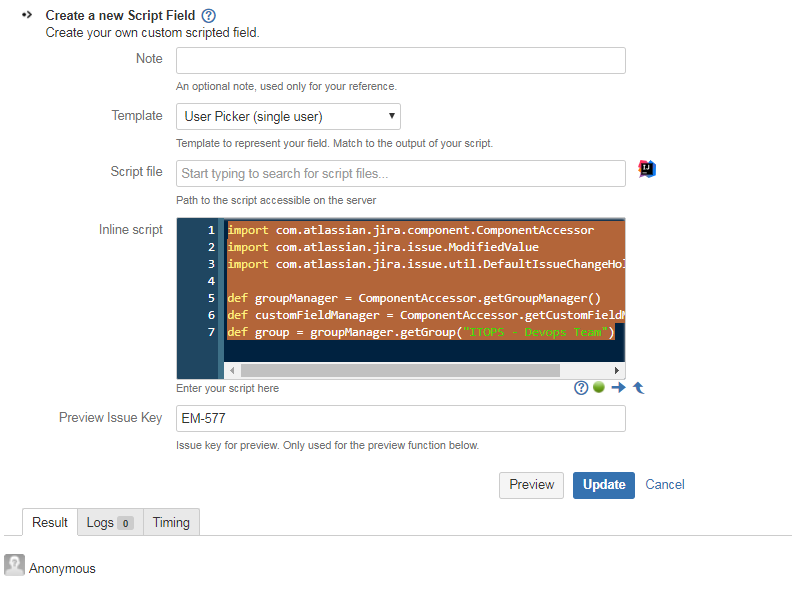Click the blue right arrow icon below editor
This screenshot has height=592, width=792.
(x=618, y=387)
